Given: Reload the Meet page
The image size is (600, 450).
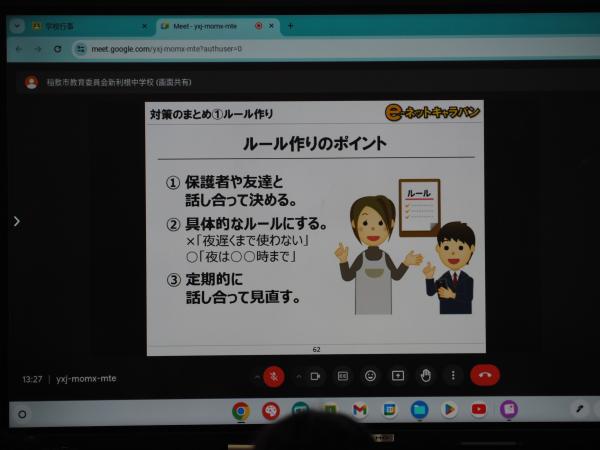Looking at the screenshot, I should 58,49.
